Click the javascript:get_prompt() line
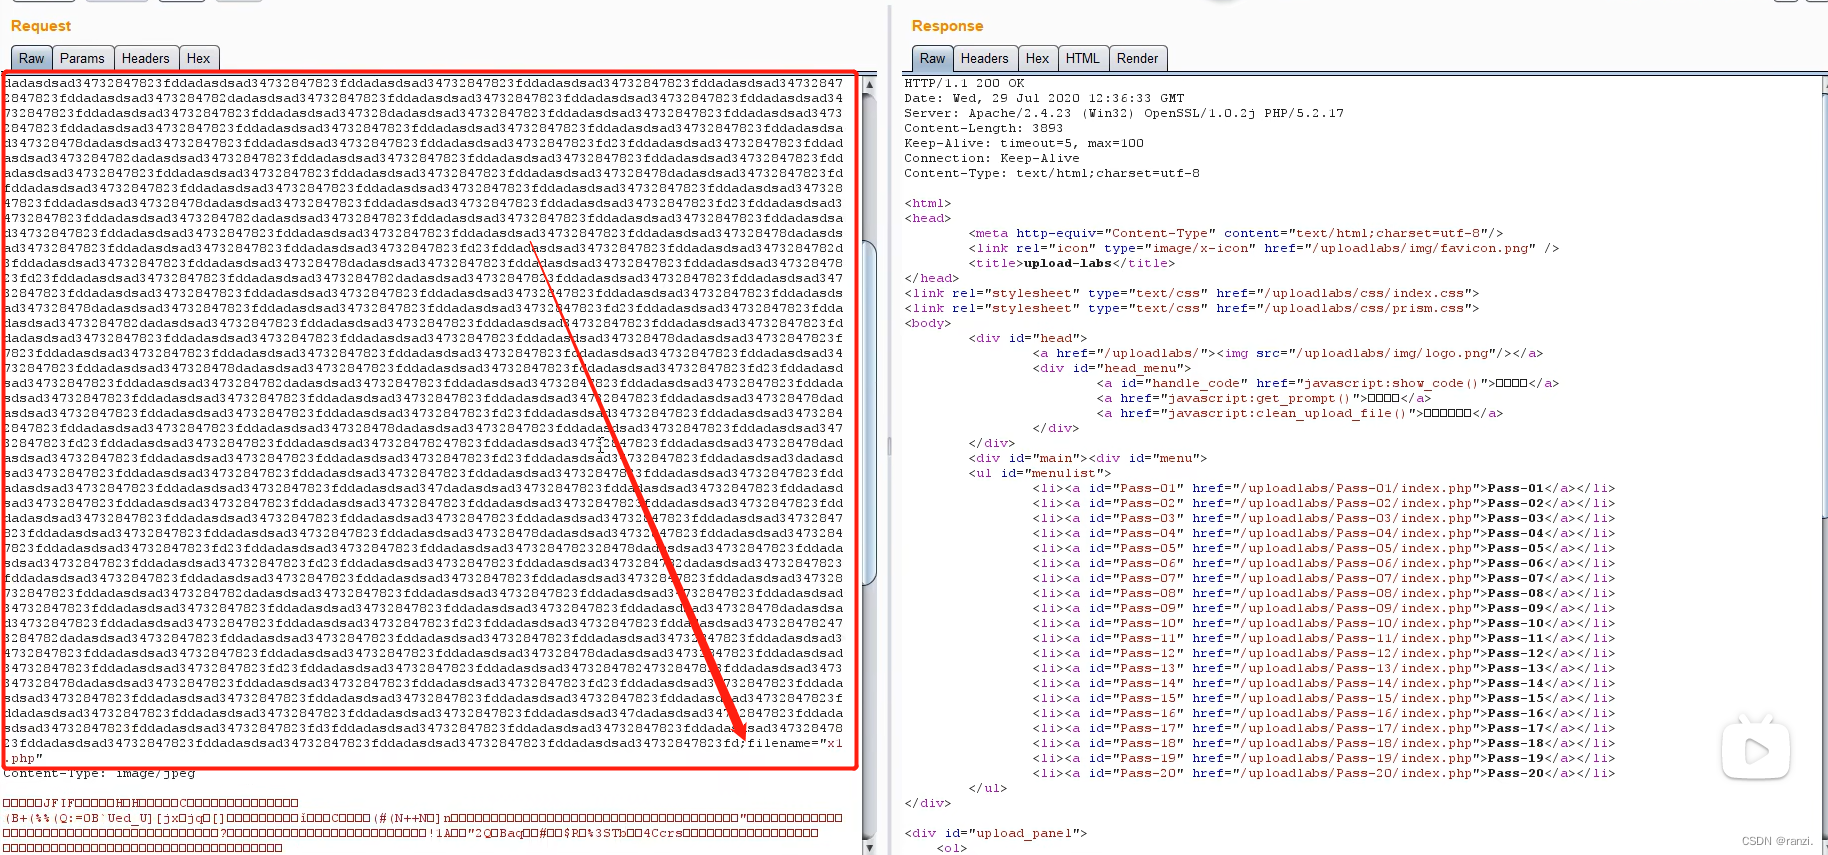 (x=1264, y=399)
